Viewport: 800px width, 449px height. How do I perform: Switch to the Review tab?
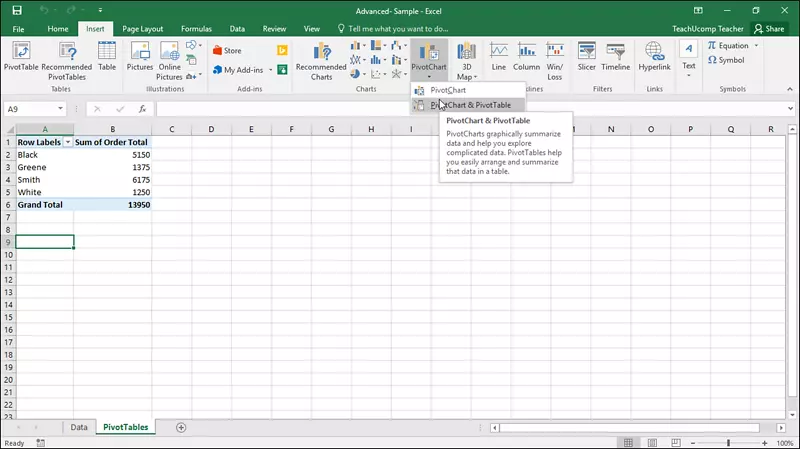(x=274, y=29)
